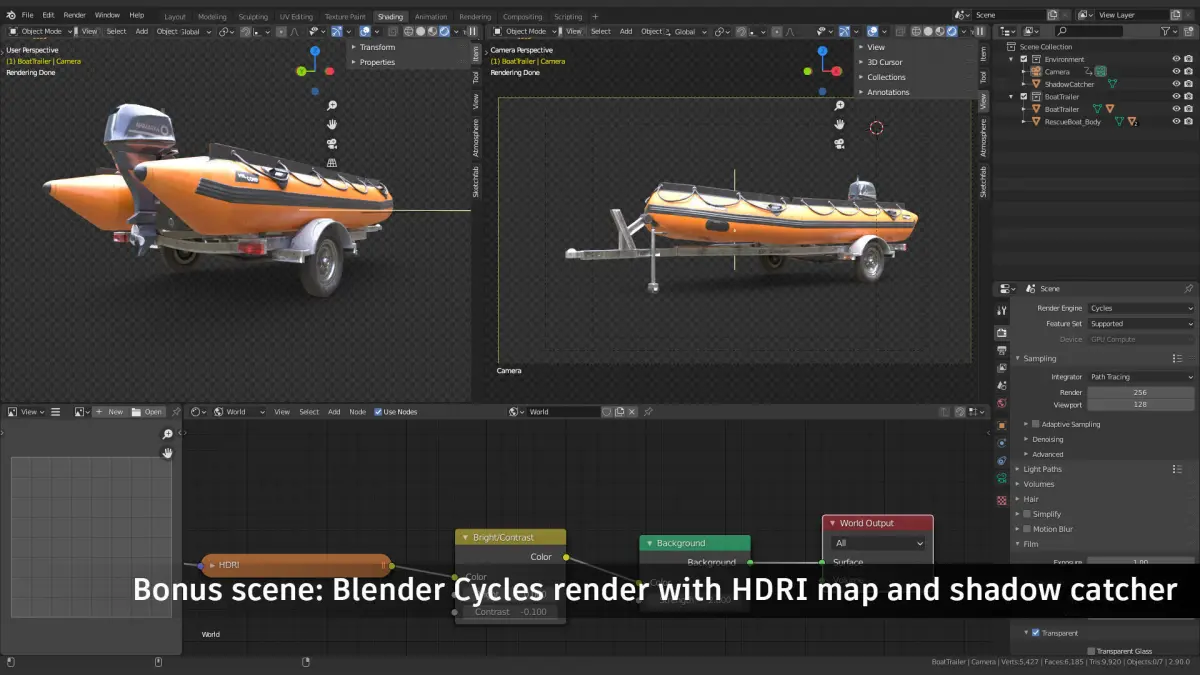
Task: Click the Add menu in left viewport header
Action: click(x=142, y=31)
